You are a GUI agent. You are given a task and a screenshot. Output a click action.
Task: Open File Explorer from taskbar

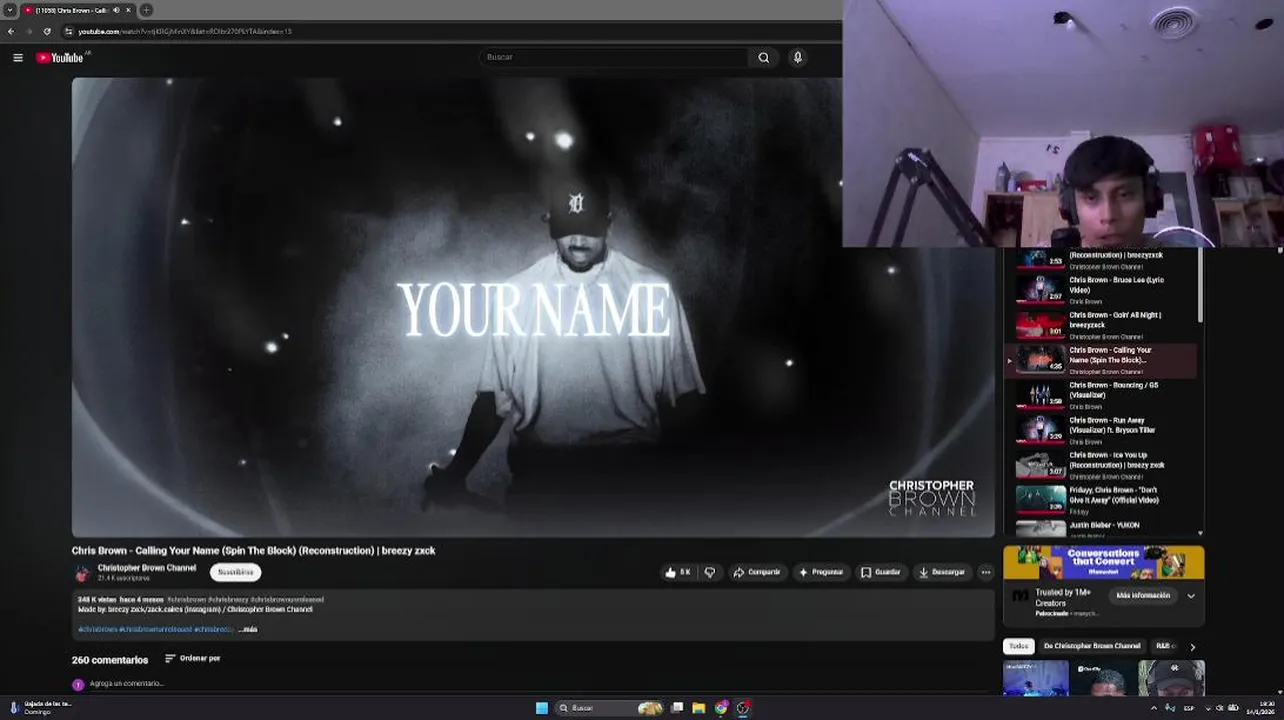click(x=699, y=708)
